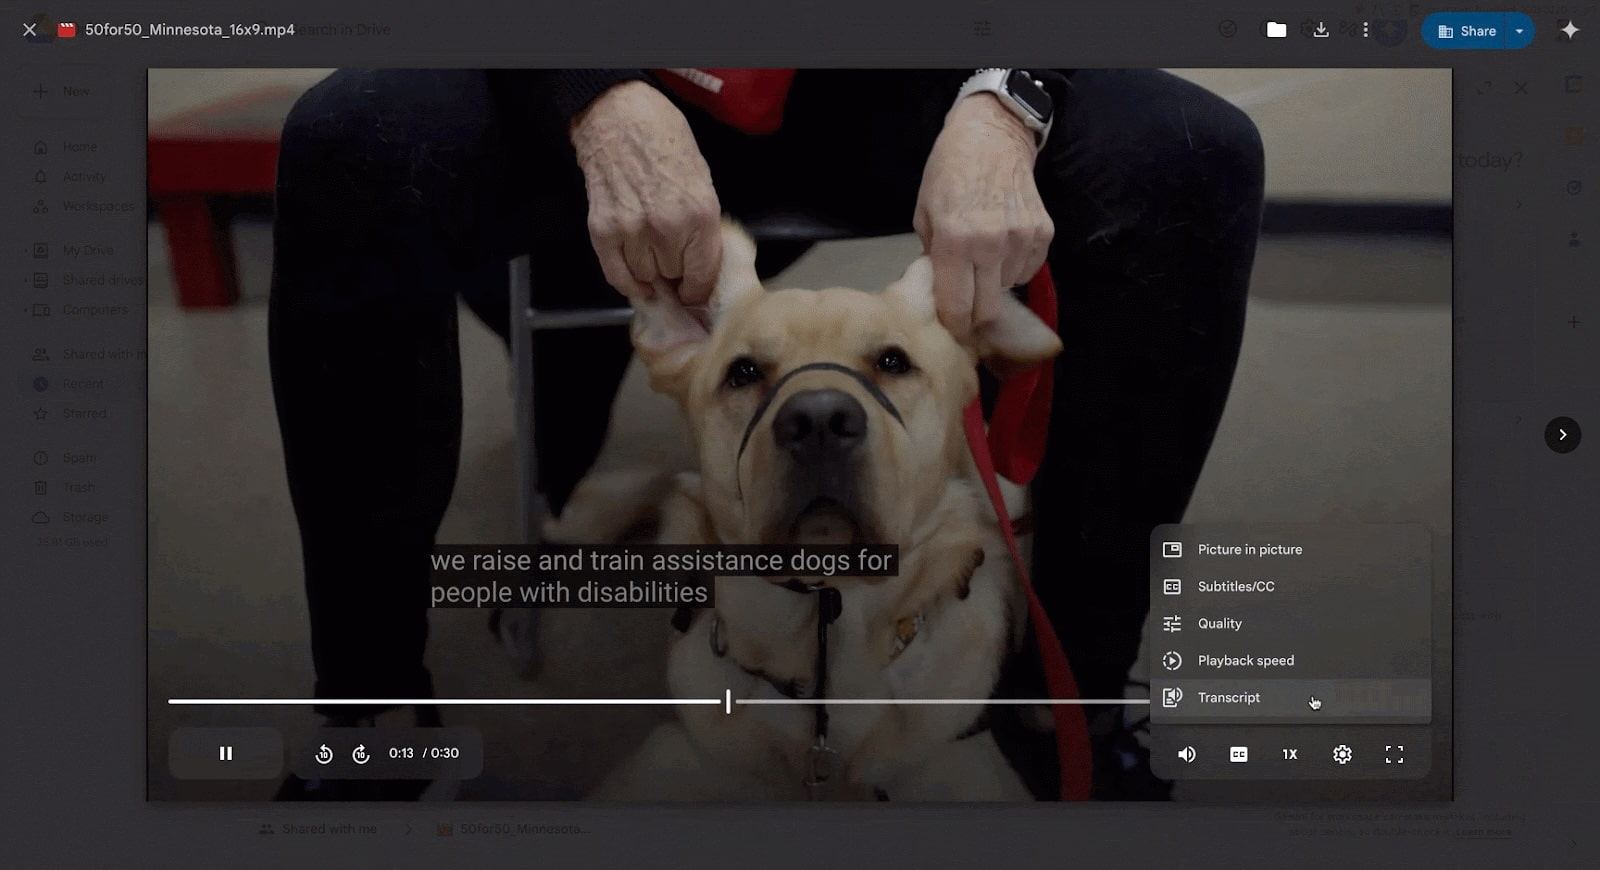Viewport: 1600px width, 870px height.
Task: Choose Quality from settings menu
Action: pyautogui.click(x=1220, y=623)
